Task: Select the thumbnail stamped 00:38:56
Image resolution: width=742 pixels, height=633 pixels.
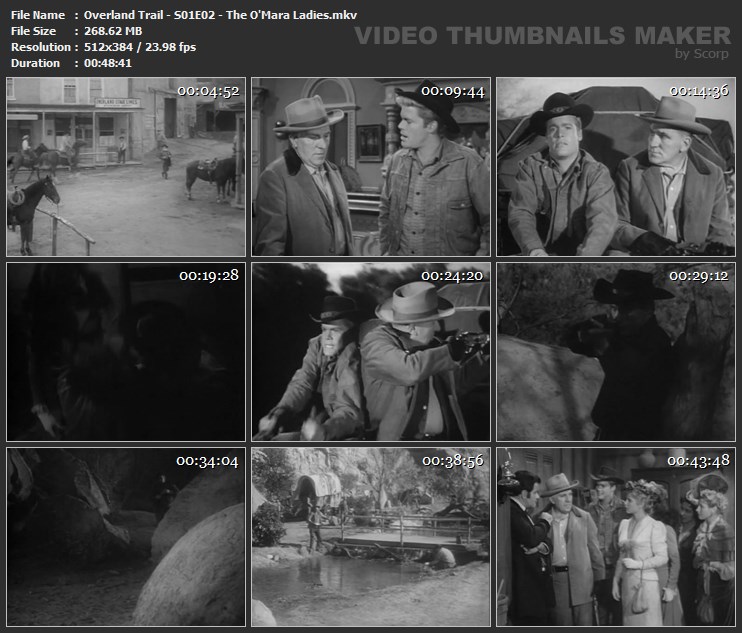Action: [x=371, y=537]
